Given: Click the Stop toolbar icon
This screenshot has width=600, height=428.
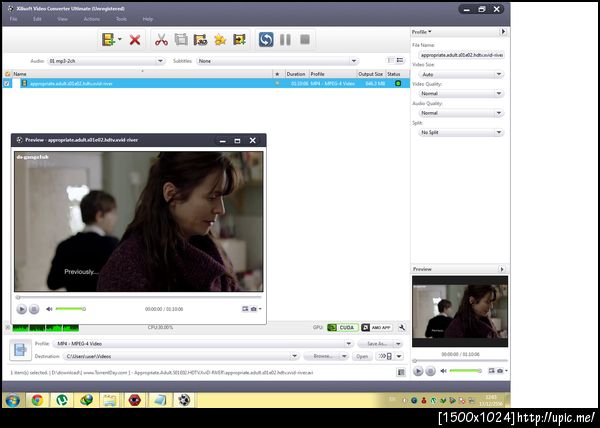Looking at the screenshot, I should [305, 39].
